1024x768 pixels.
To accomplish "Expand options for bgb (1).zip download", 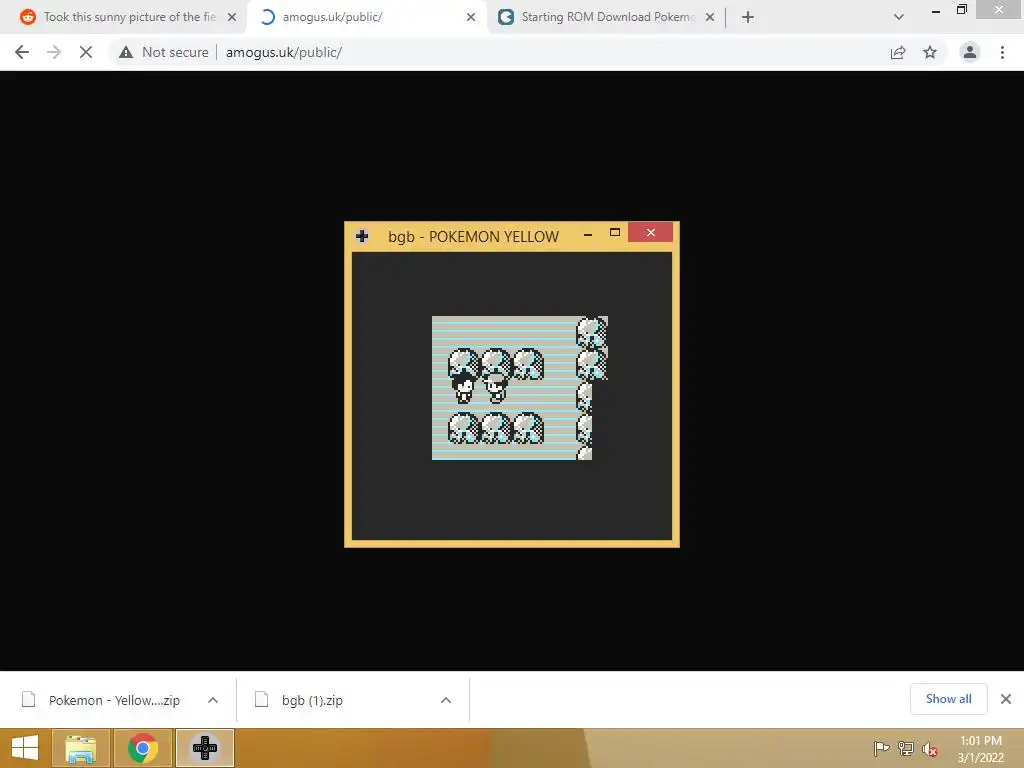I will pyautogui.click(x=446, y=700).
